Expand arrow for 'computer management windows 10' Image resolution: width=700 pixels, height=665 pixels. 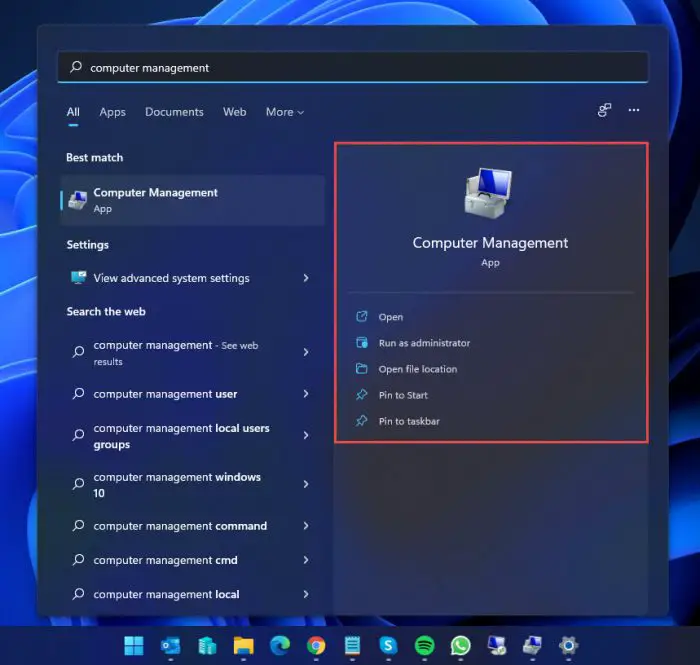point(306,484)
